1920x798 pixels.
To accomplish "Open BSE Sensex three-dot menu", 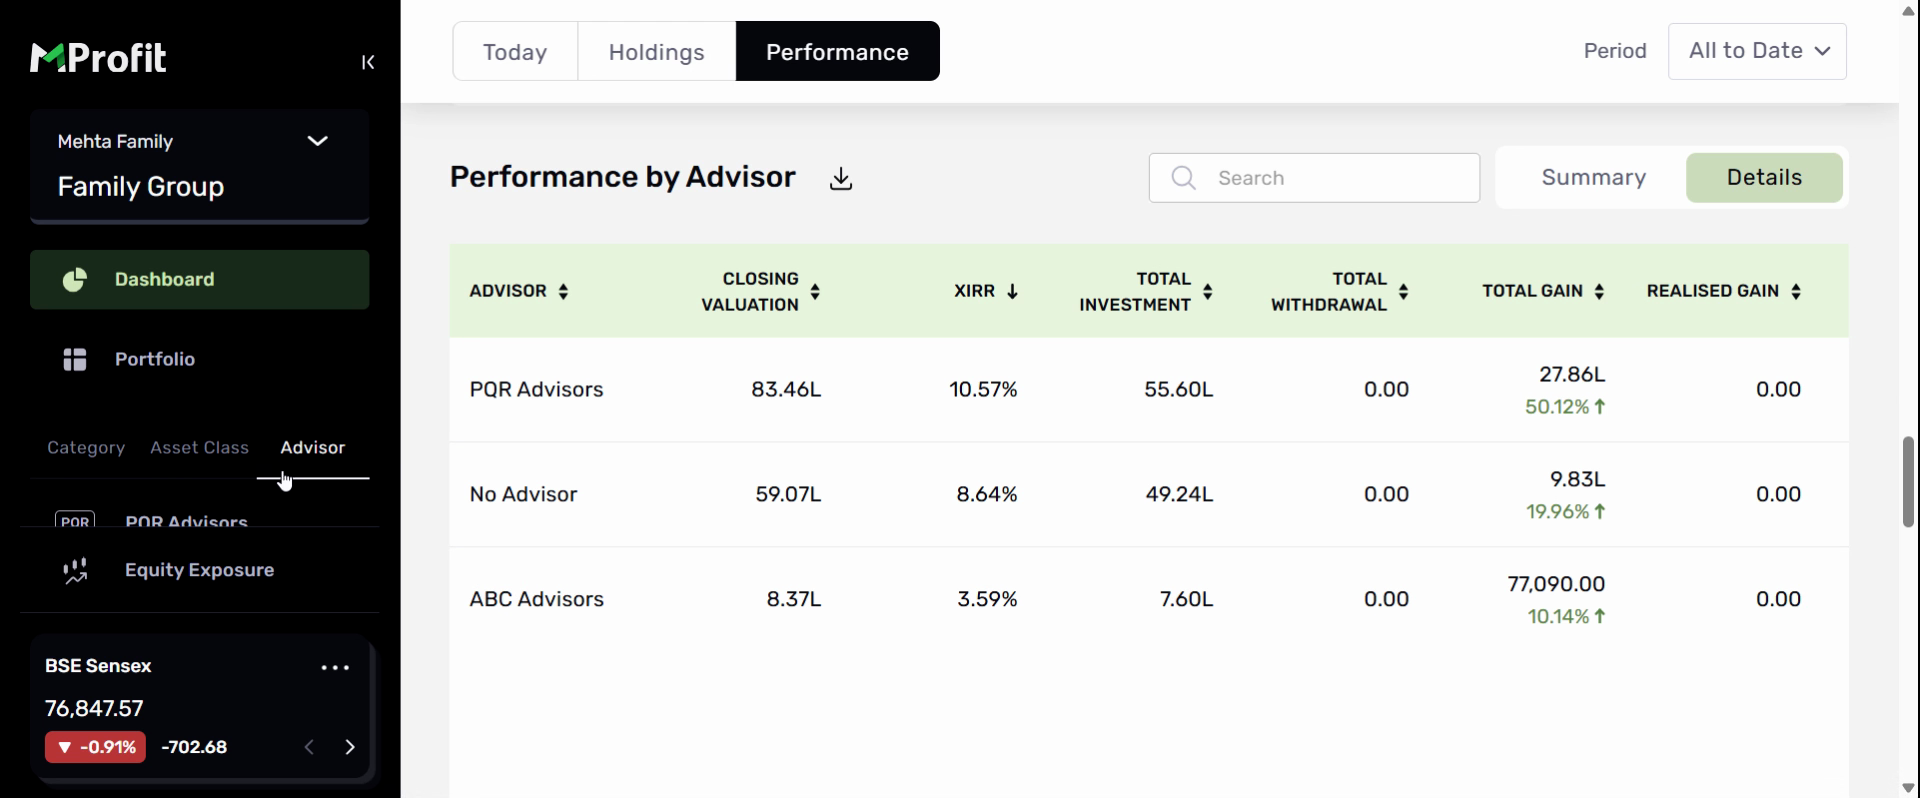I will click(x=335, y=667).
